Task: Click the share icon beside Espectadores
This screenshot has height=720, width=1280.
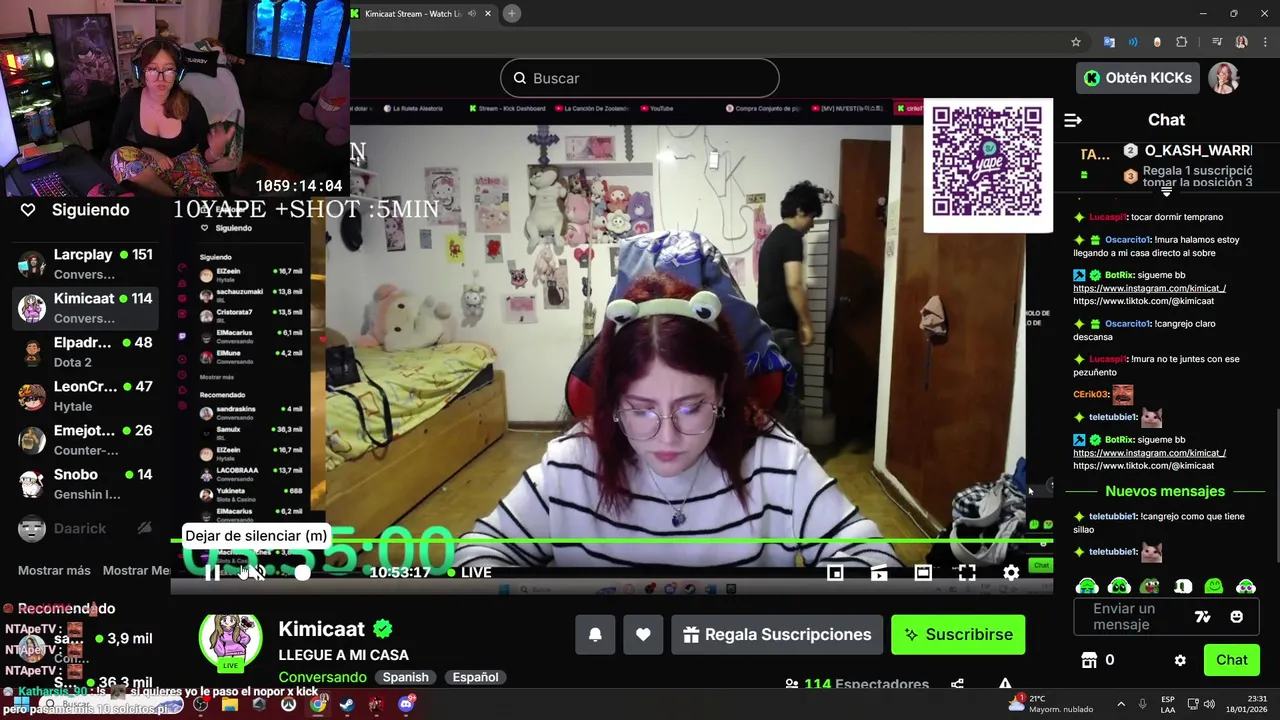Action: pyautogui.click(x=957, y=685)
